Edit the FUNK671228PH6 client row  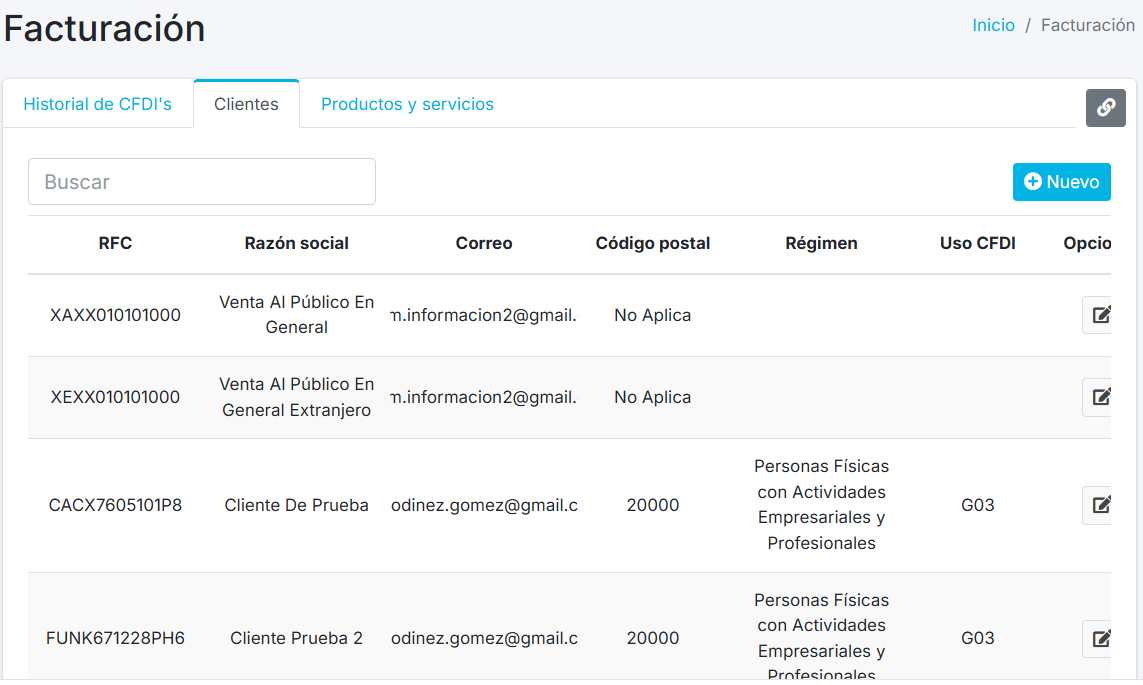pyautogui.click(x=1099, y=638)
